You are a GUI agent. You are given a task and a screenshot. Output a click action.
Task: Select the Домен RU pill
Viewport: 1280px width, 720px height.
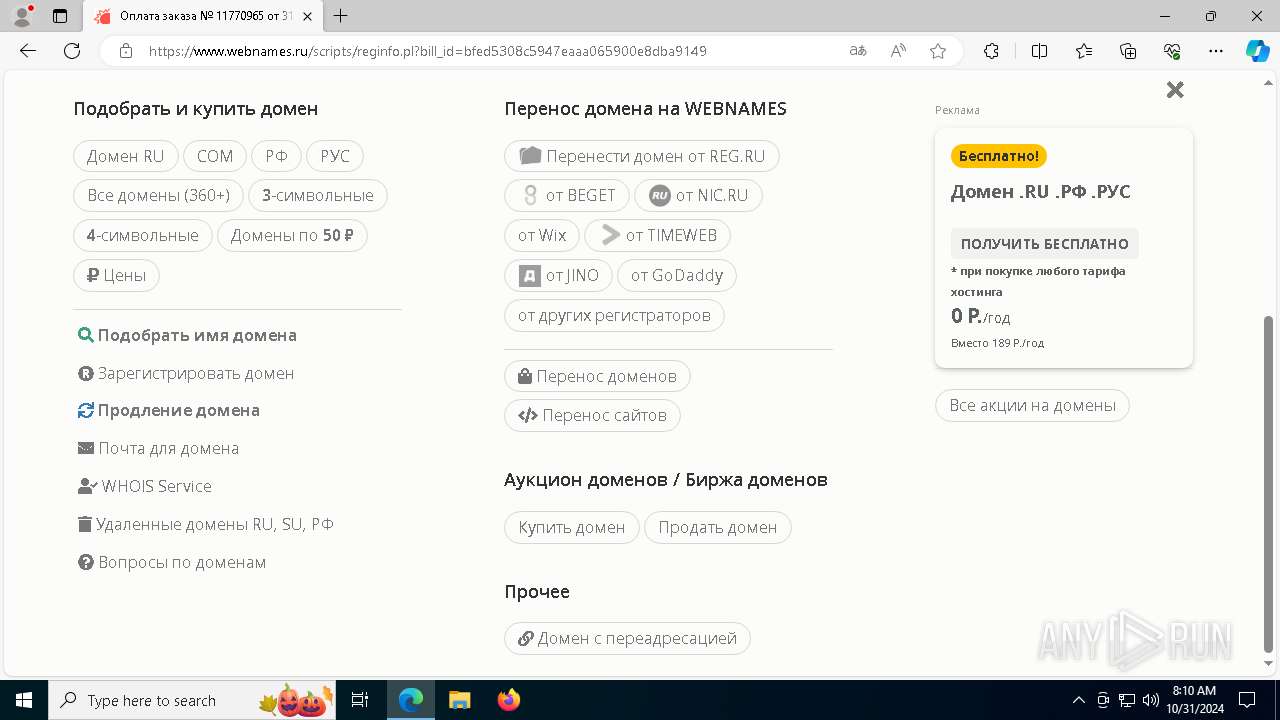pos(125,156)
